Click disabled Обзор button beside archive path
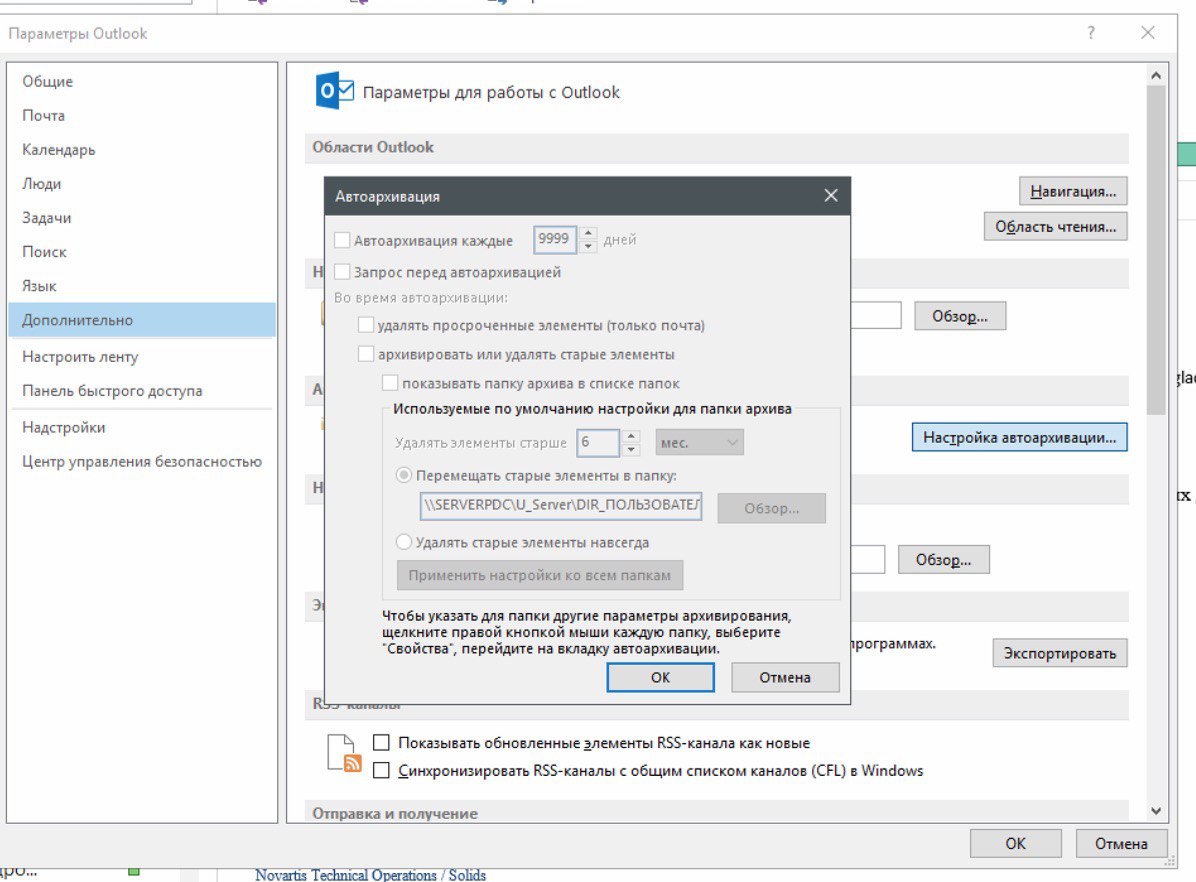 [x=771, y=508]
